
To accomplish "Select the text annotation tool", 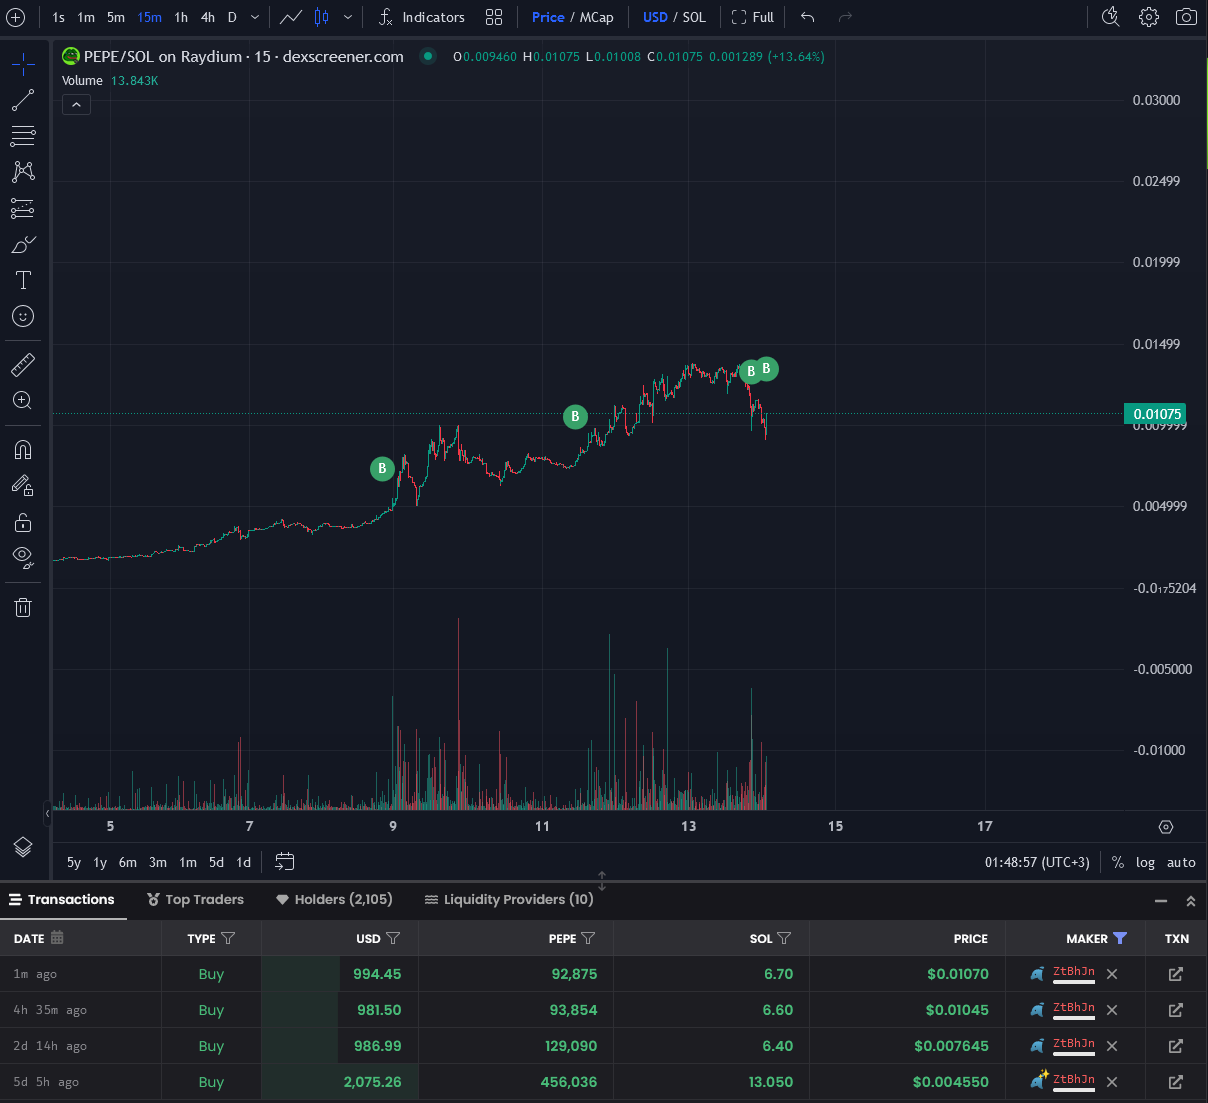I will 23,280.
